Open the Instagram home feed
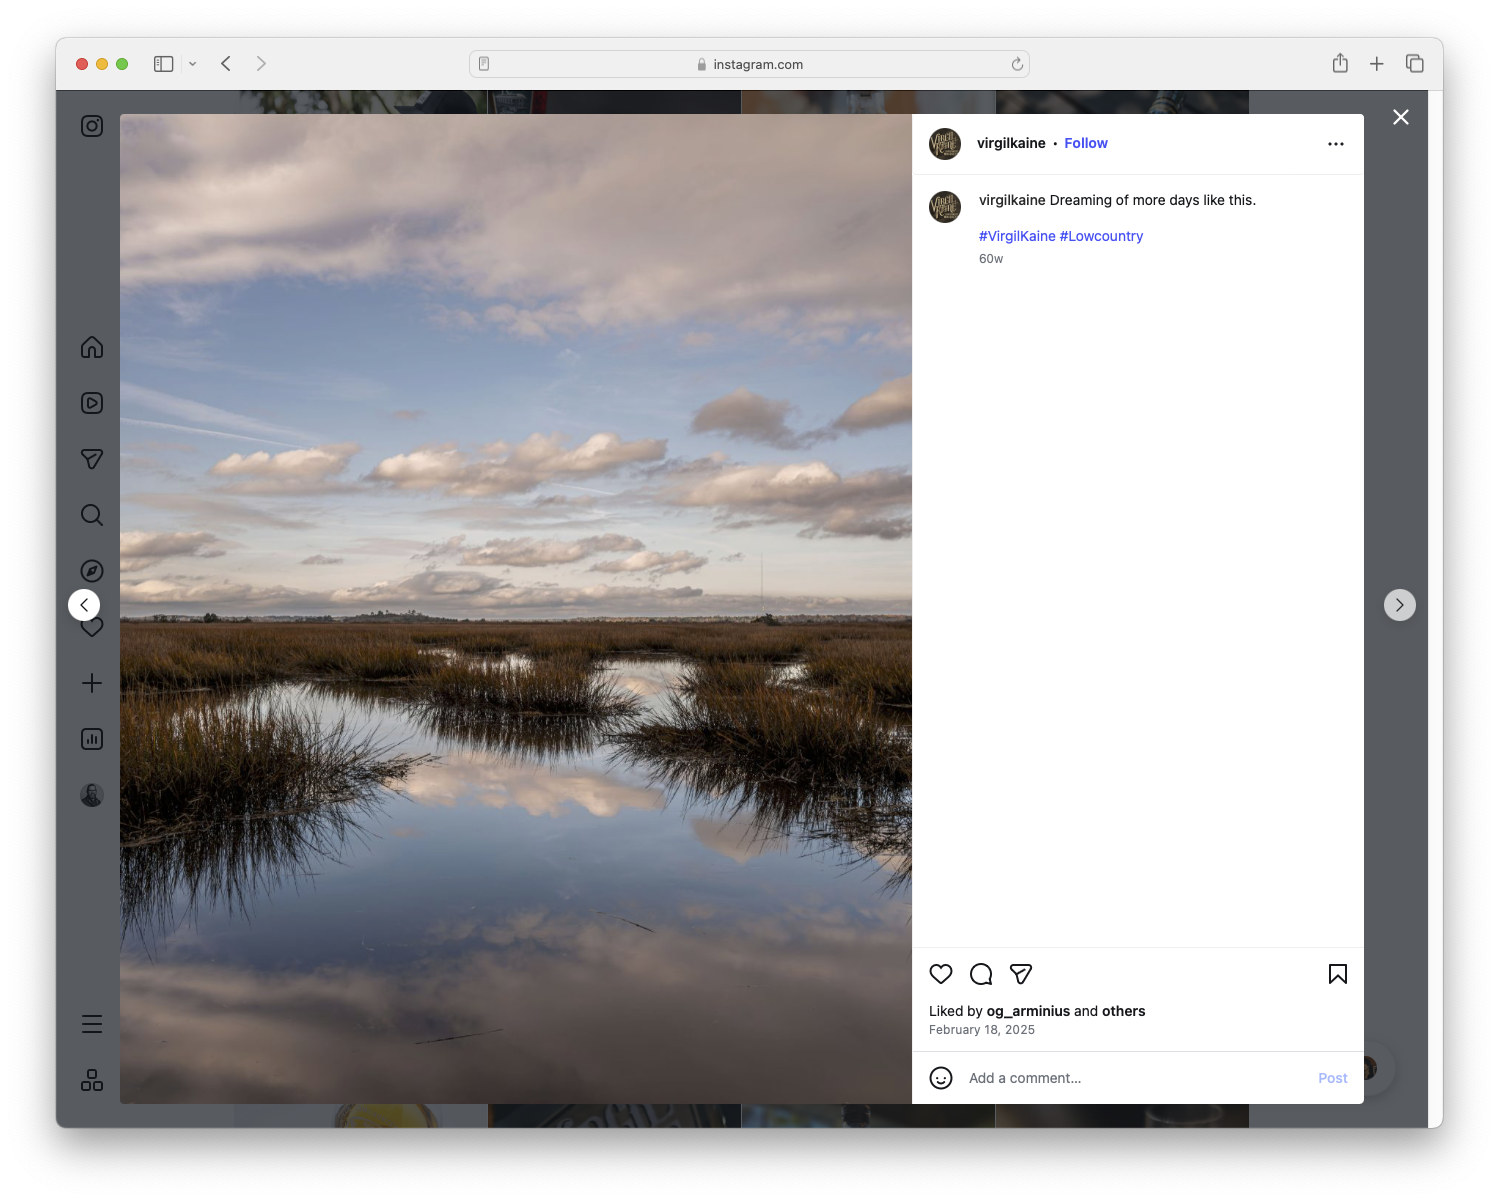Screen dimensions: 1499x1202 tap(91, 347)
